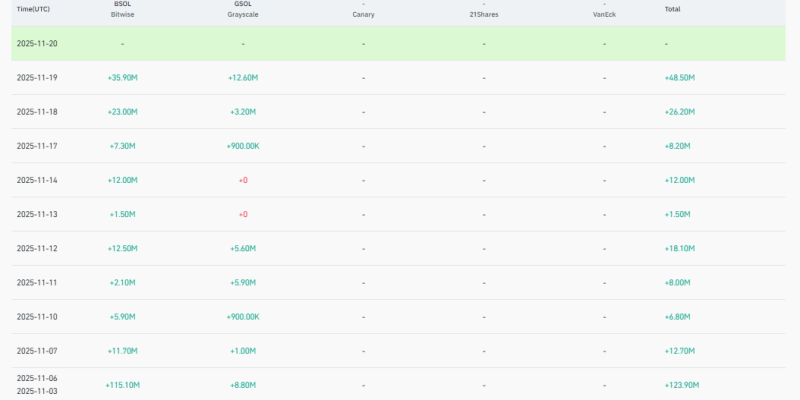The height and width of the screenshot is (400, 800).
Task: Click the Time(UTC) column header
Action: (x=34, y=9)
